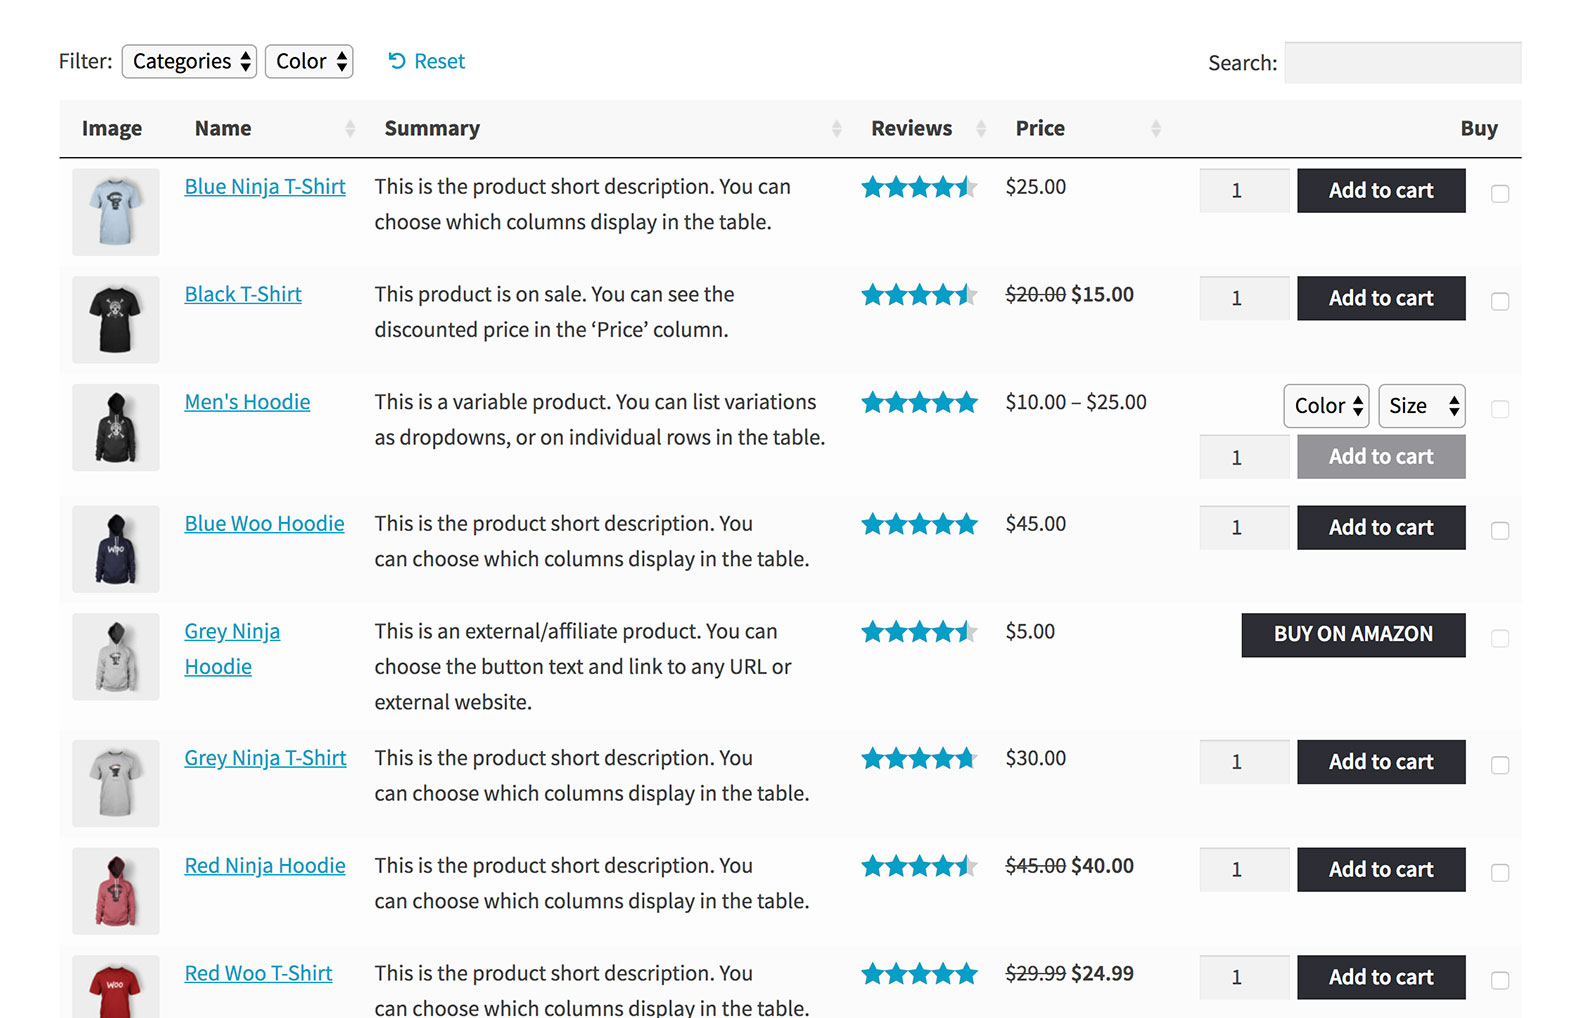Click the Image column header
1580x1018 pixels.
112,128
